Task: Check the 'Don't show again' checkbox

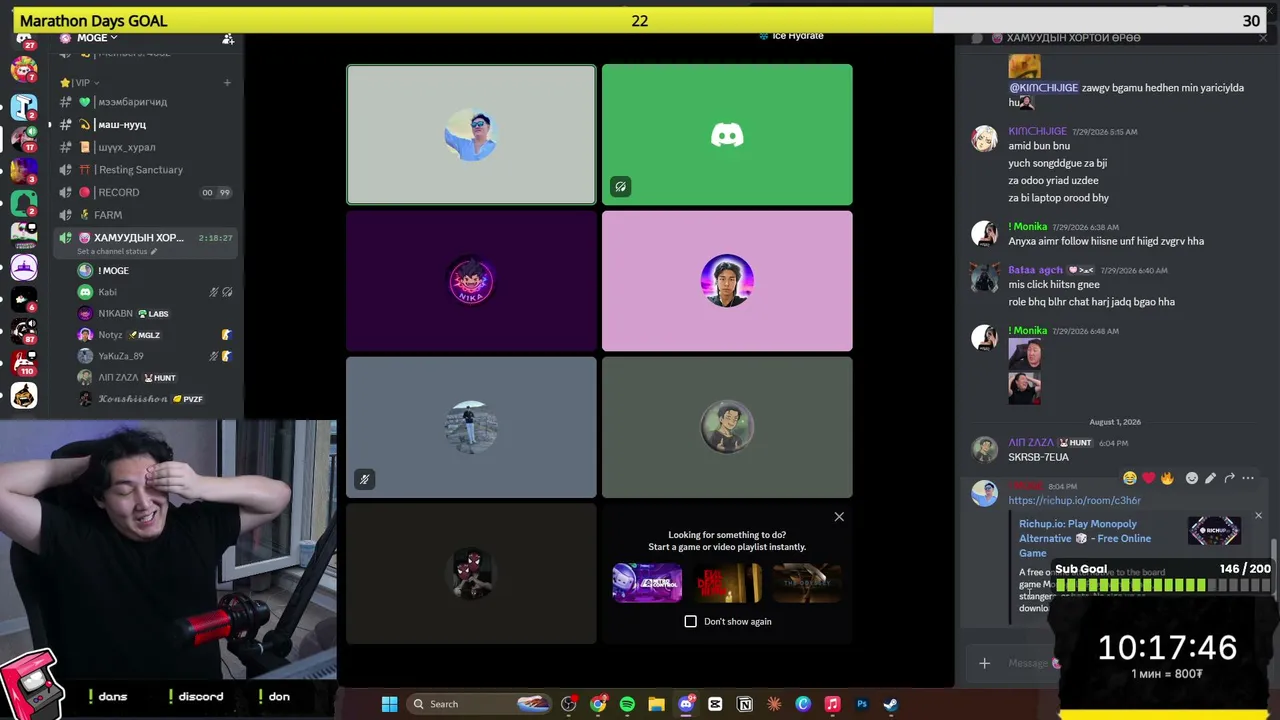Action: point(690,621)
